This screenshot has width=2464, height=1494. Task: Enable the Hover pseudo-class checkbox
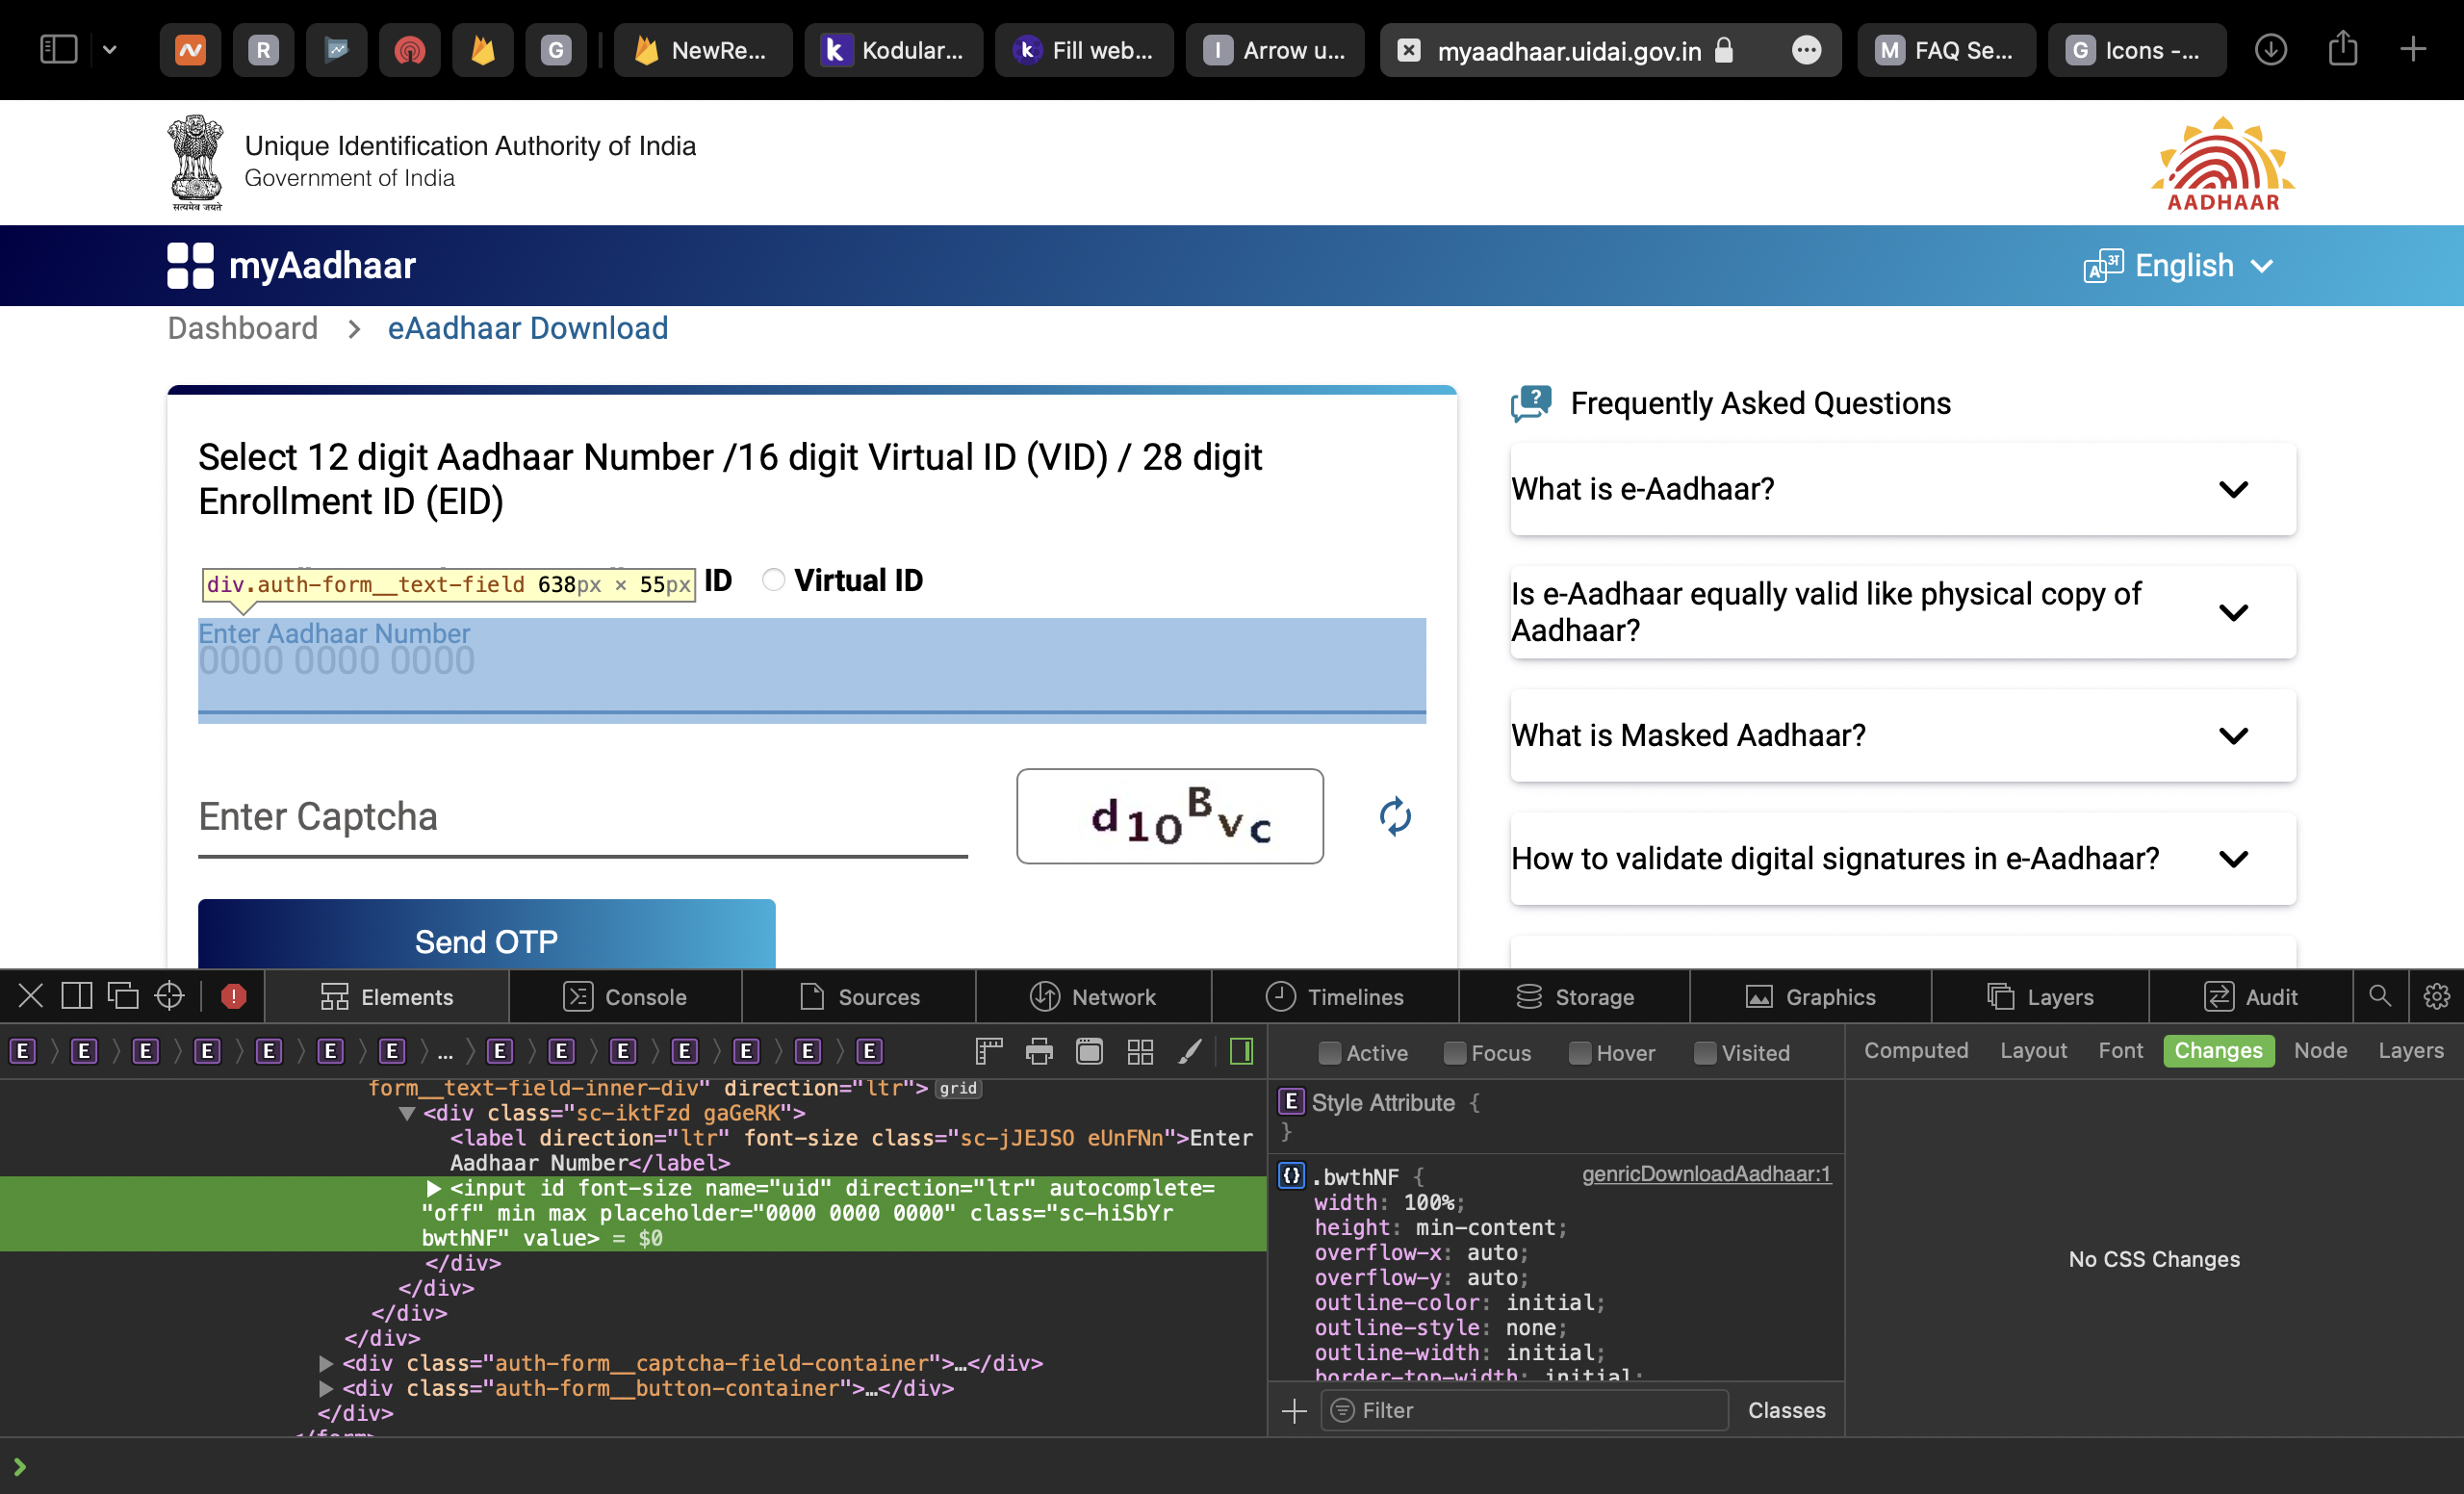[1581, 1053]
